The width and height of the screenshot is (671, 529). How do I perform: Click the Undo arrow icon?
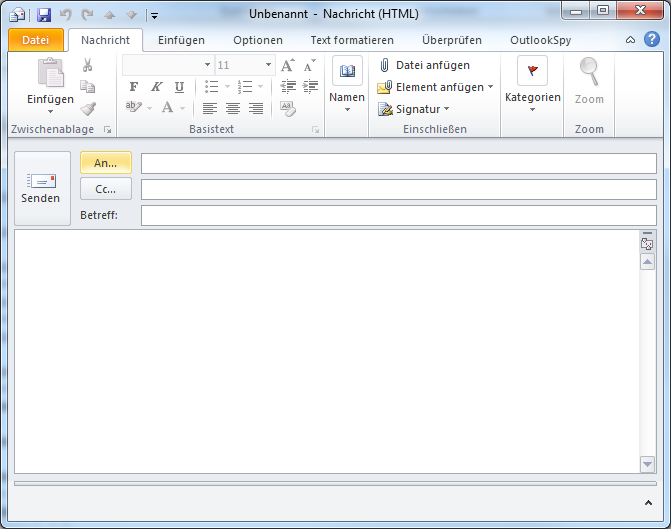(65, 15)
